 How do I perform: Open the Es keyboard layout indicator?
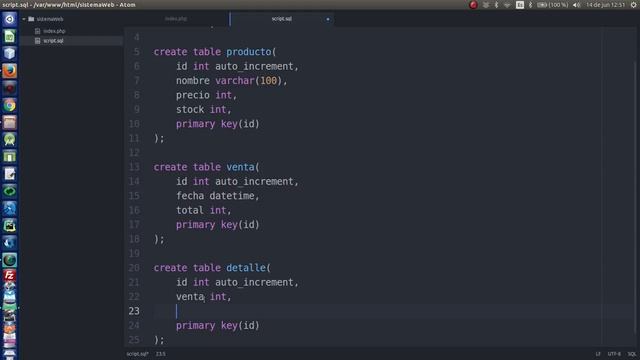520,5
